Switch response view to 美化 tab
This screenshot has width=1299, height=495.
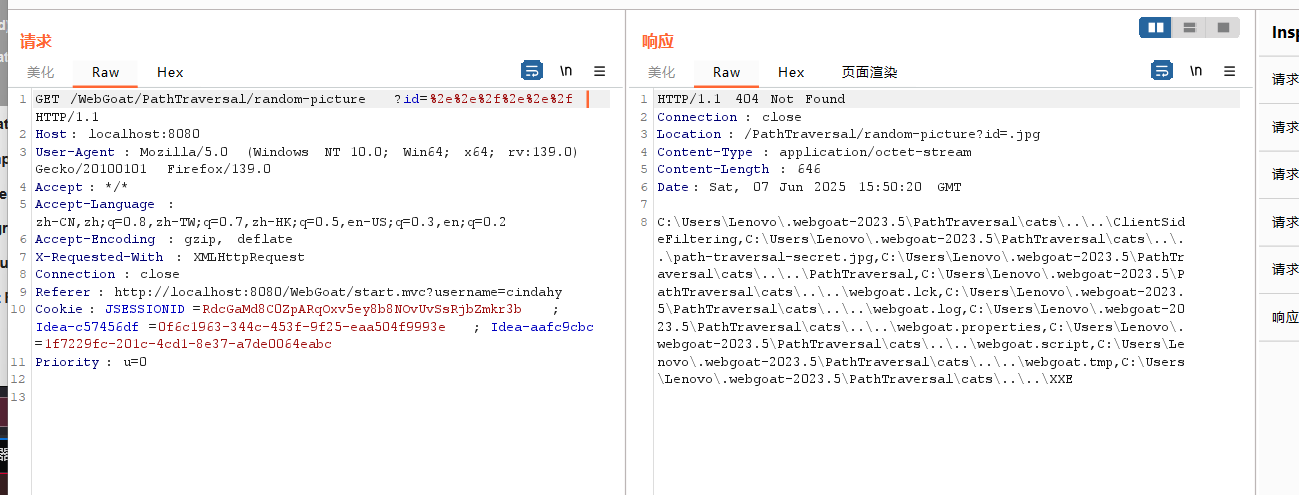tap(662, 72)
